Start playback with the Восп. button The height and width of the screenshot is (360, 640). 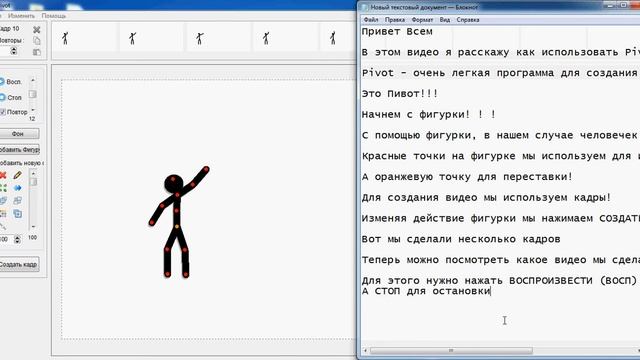pos(11,82)
